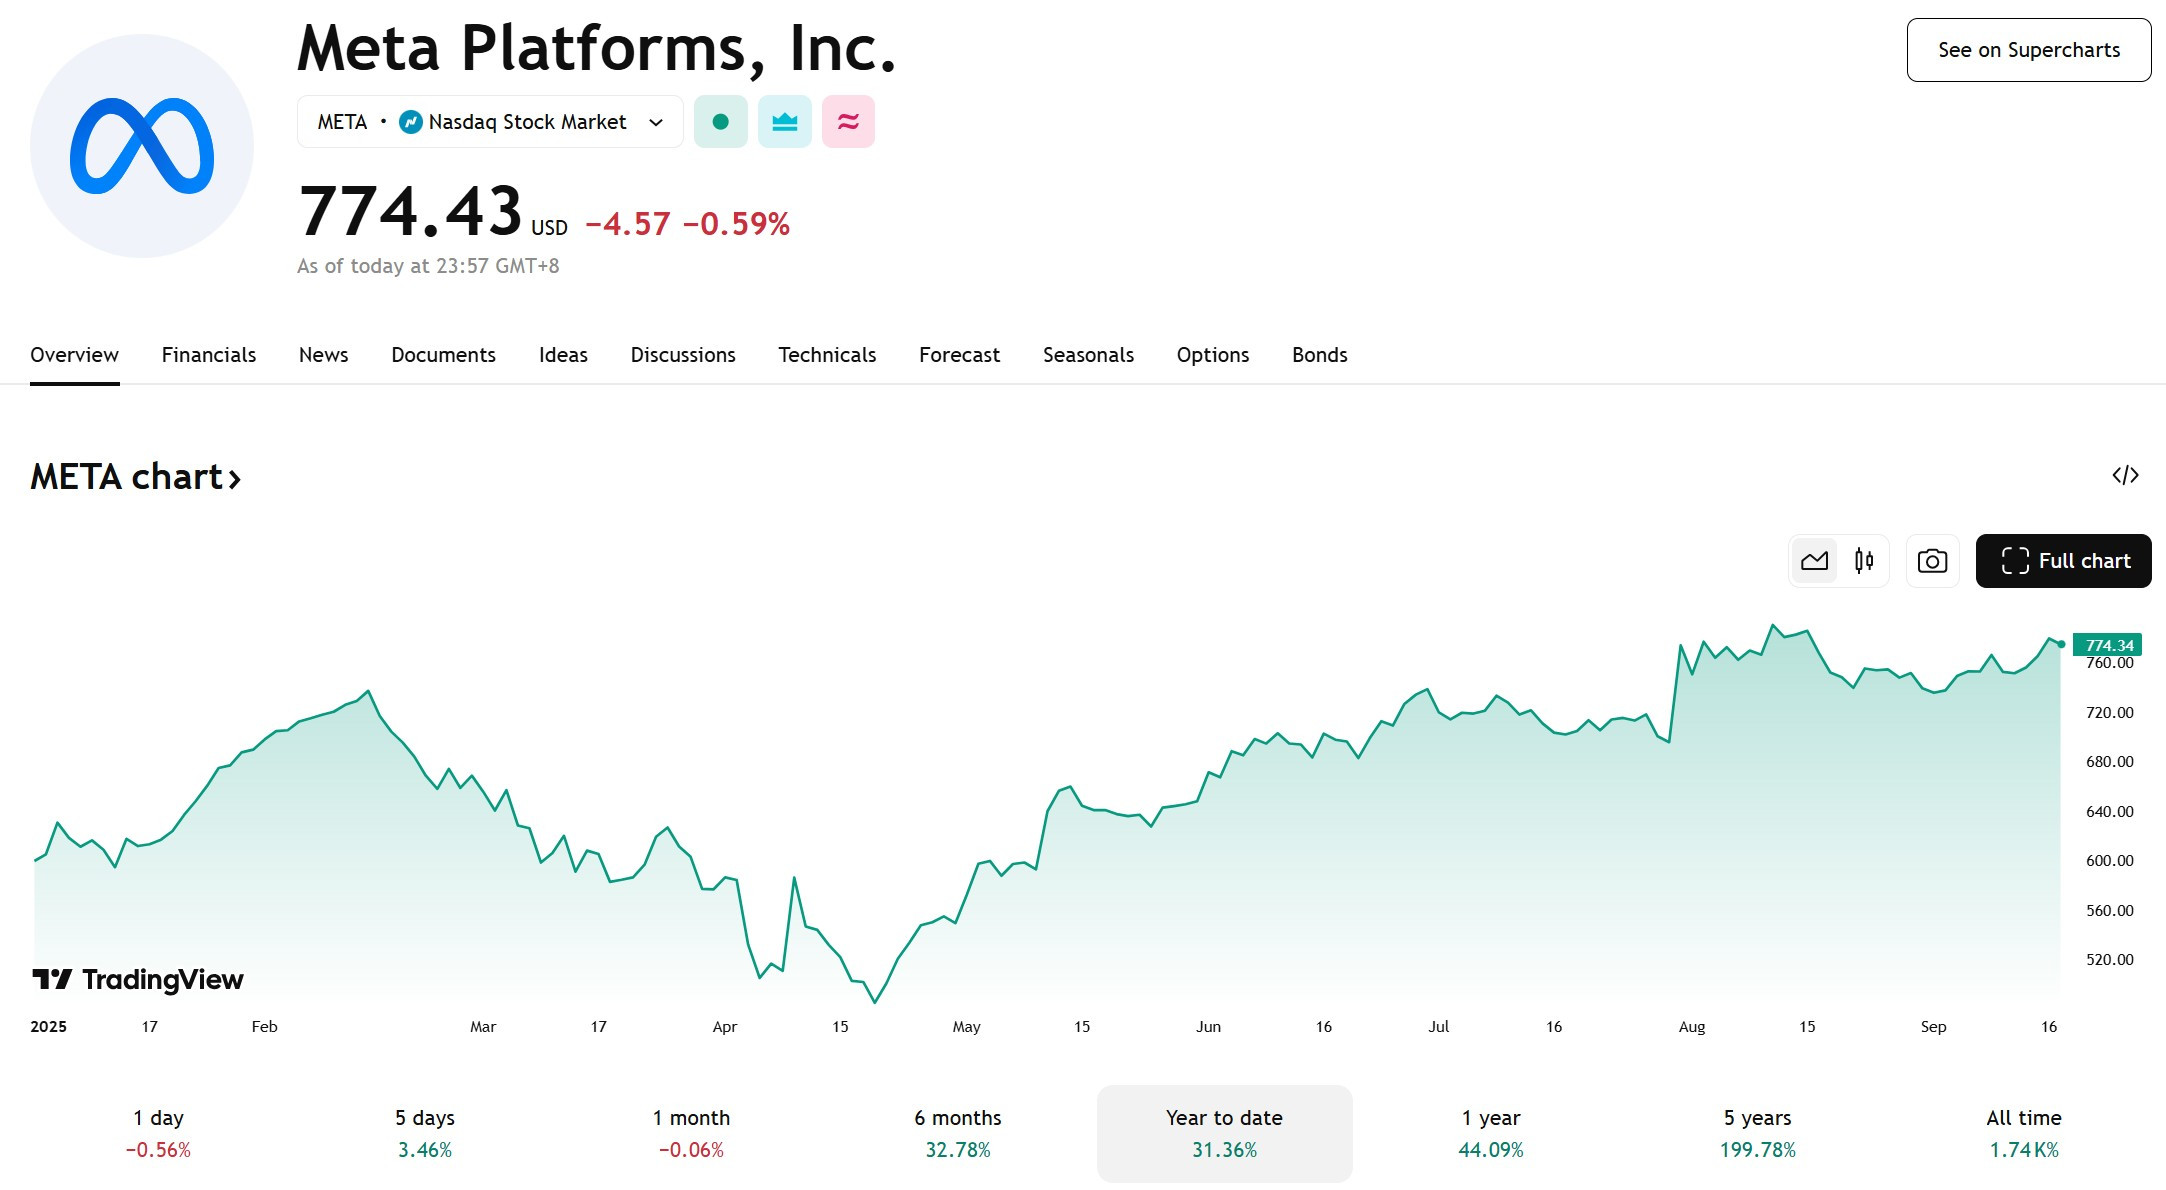Click the Meta infinity logo
The image size is (2166, 1190).
point(142,146)
